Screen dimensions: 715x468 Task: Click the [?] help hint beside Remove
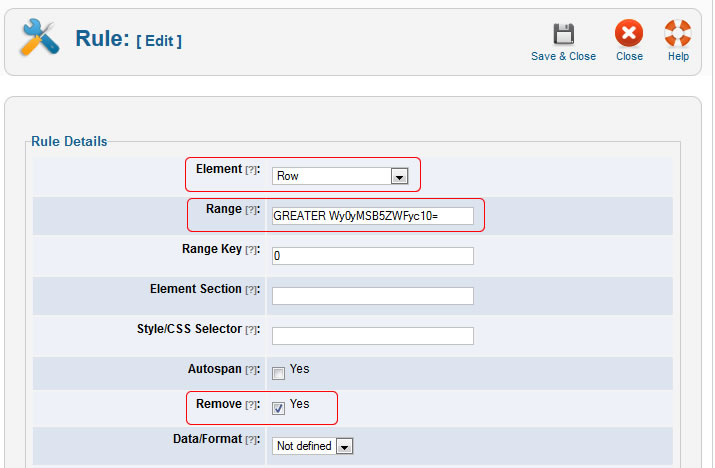(252, 406)
